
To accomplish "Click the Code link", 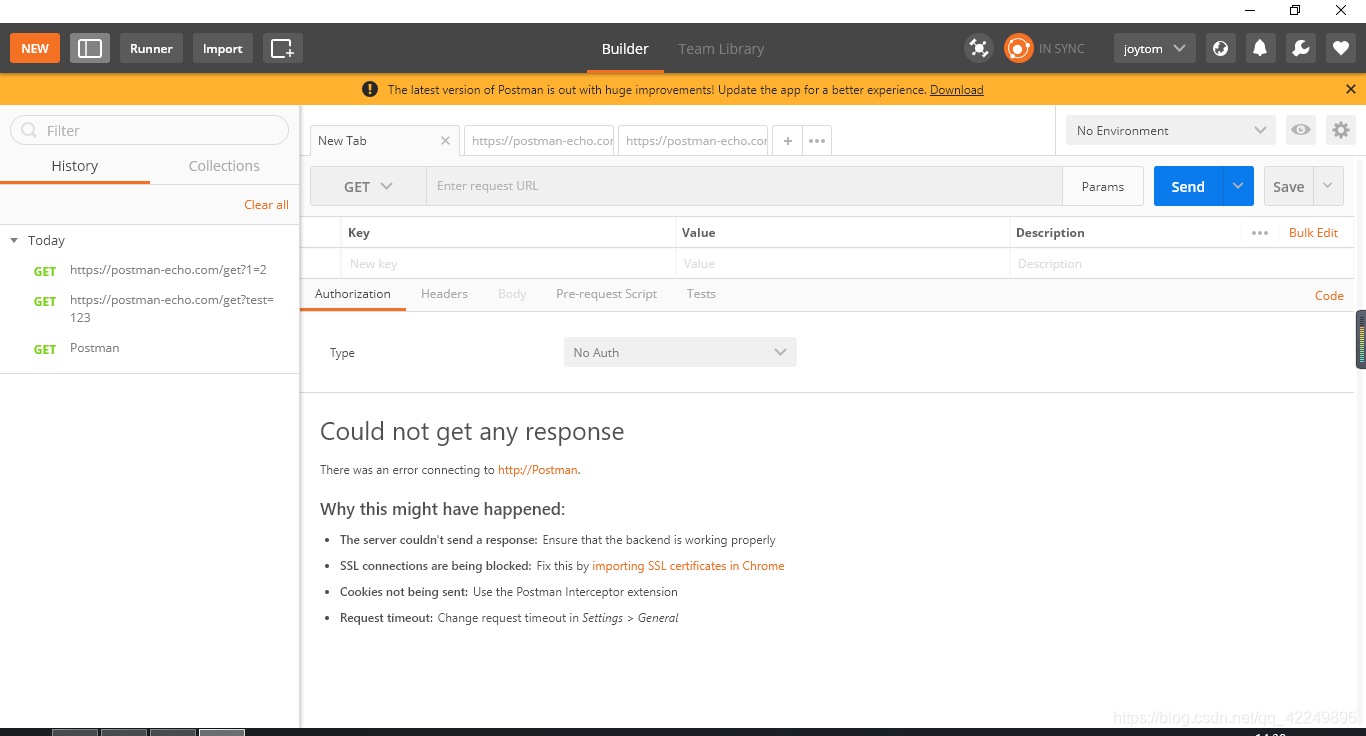I will tap(1329, 296).
